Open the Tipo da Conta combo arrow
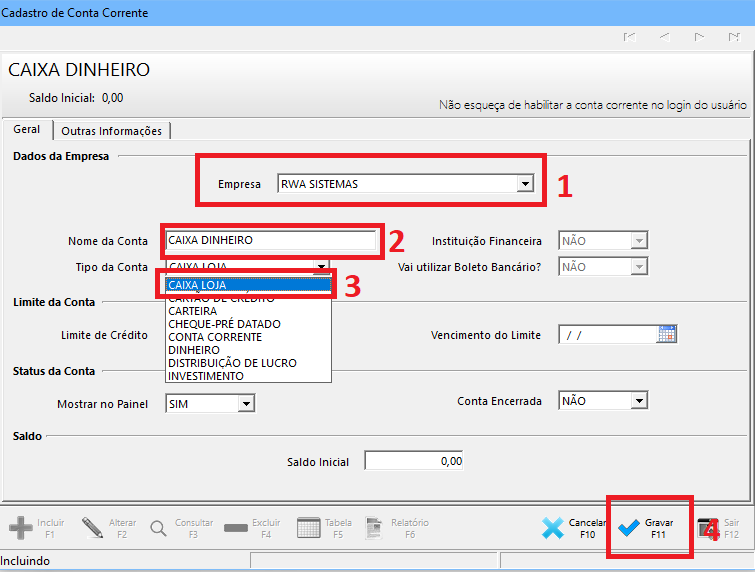The height and width of the screenshot is (572, 755). 321,266
